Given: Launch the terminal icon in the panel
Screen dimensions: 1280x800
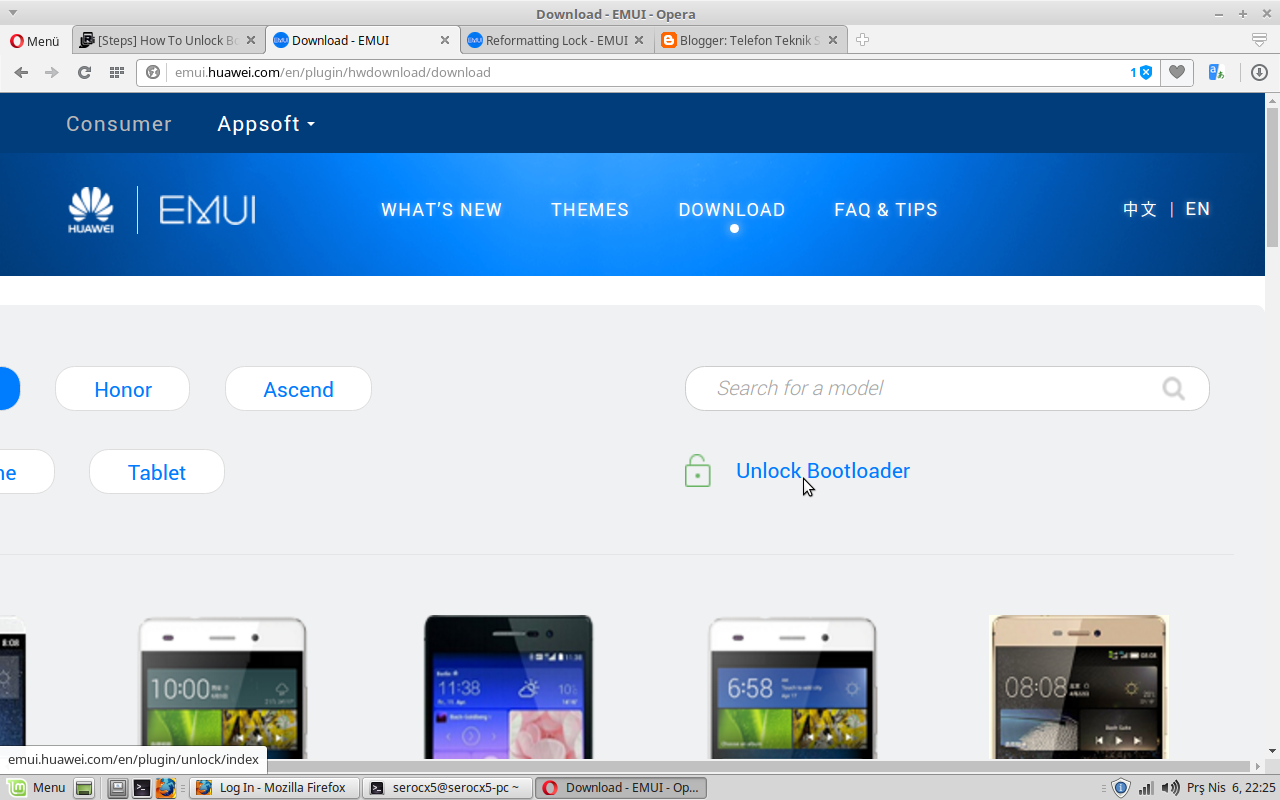Looking at the screenshot, I should [x=142, y=788].
